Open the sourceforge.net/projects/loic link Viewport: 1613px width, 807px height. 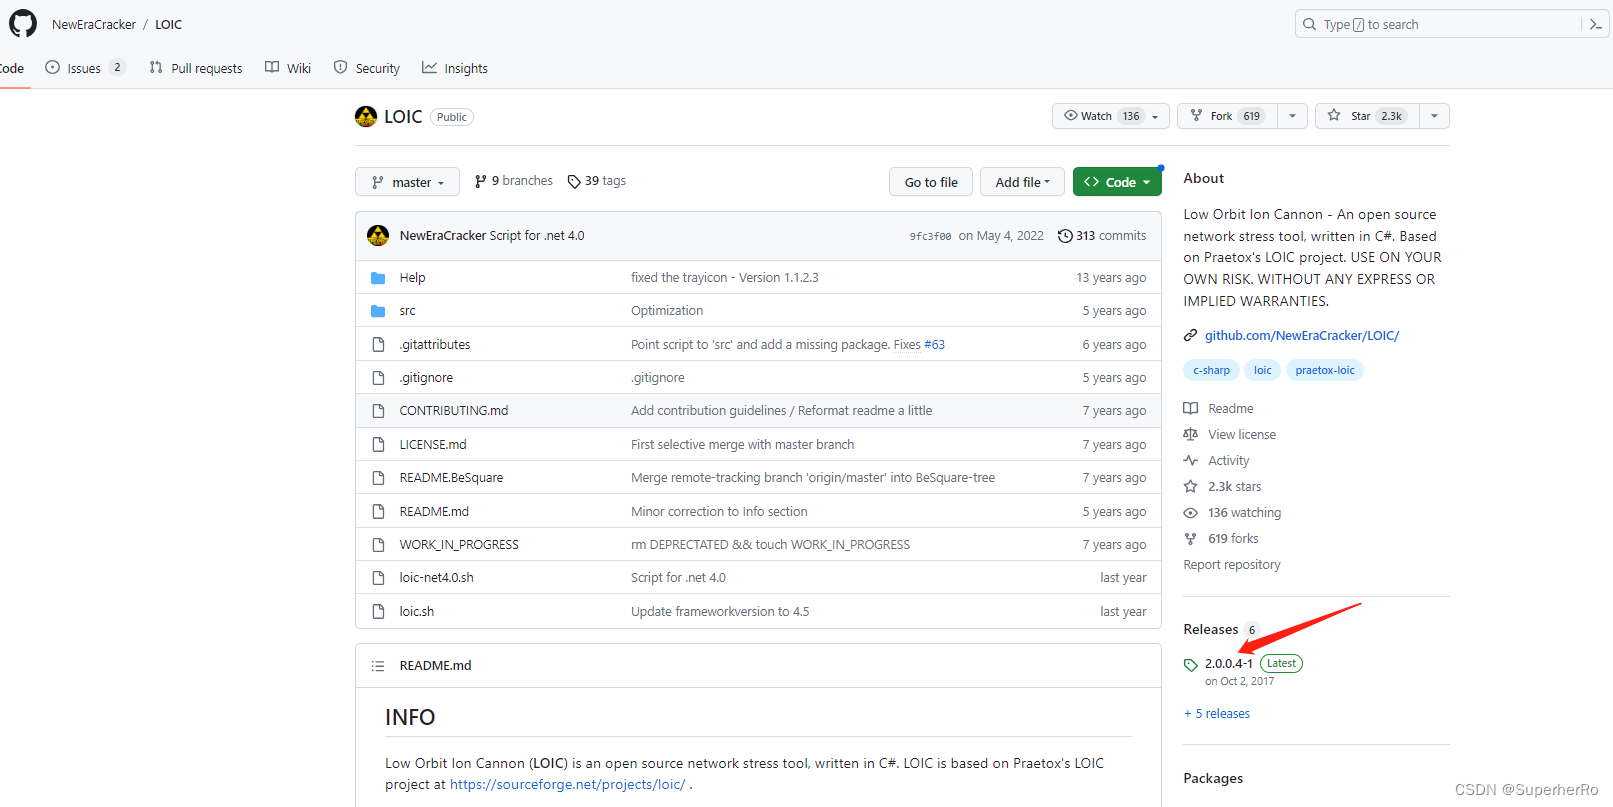(567, 784)
